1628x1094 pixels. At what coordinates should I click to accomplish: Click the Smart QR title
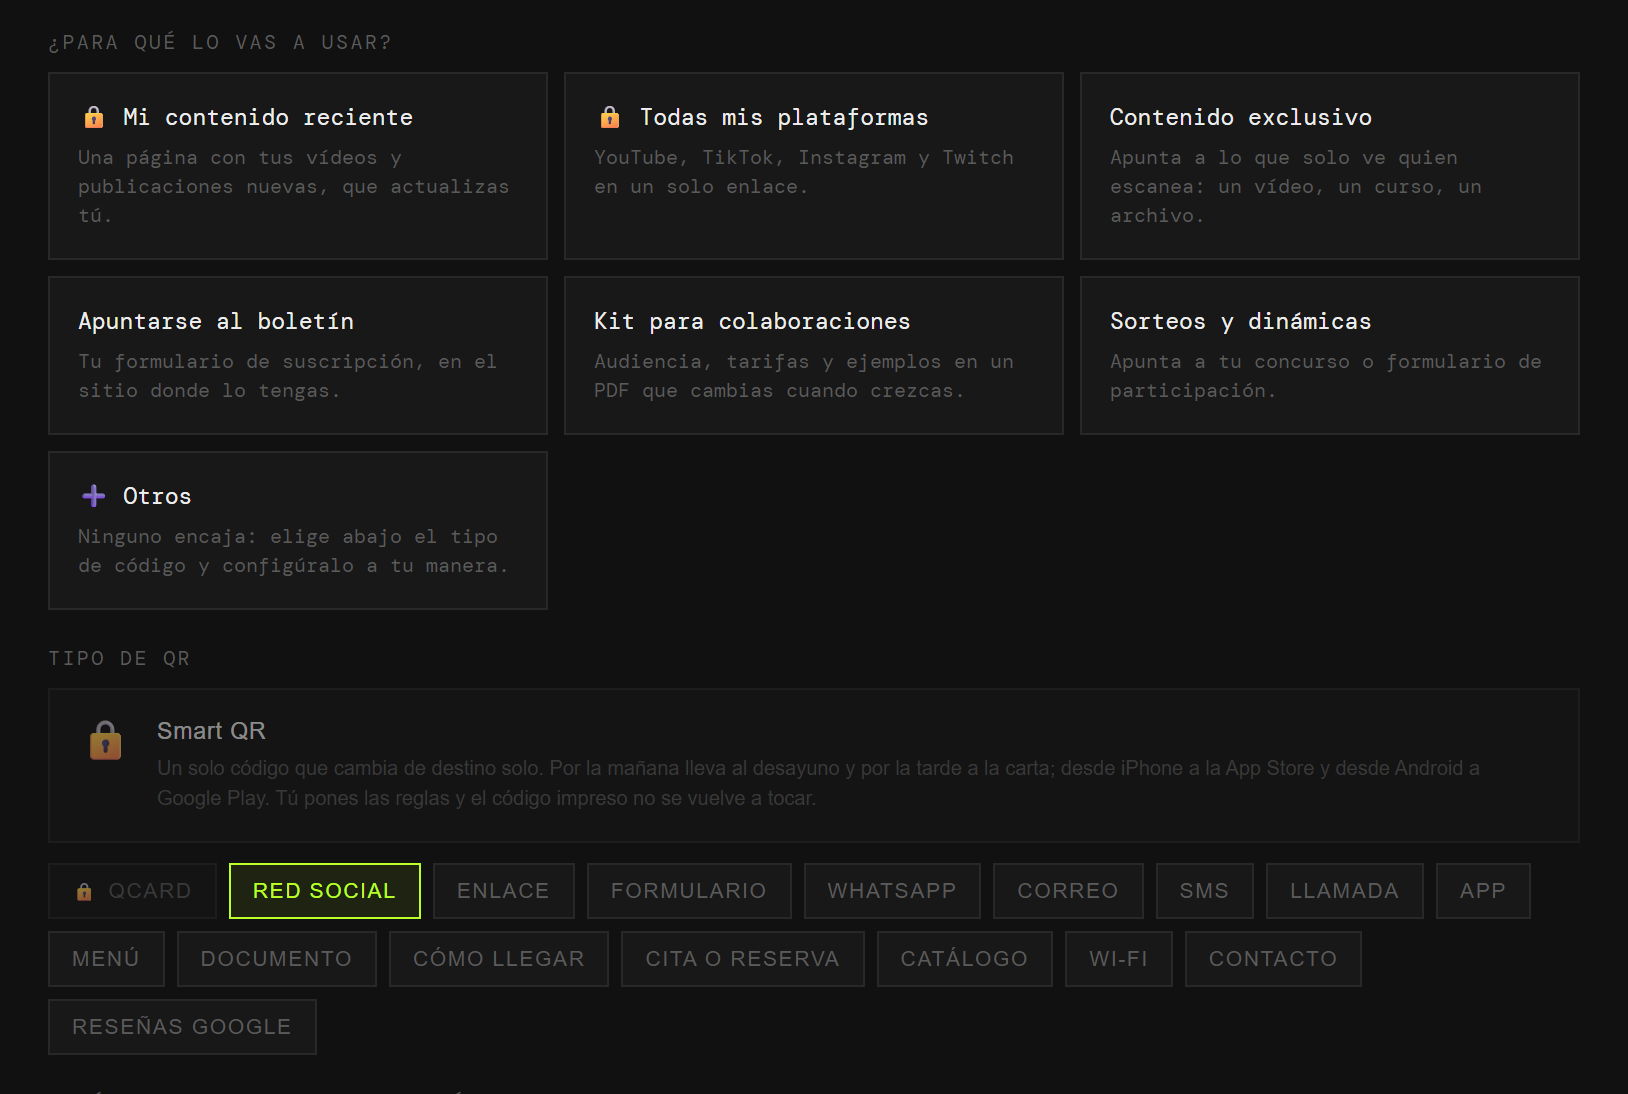click(x=211, y=731)
